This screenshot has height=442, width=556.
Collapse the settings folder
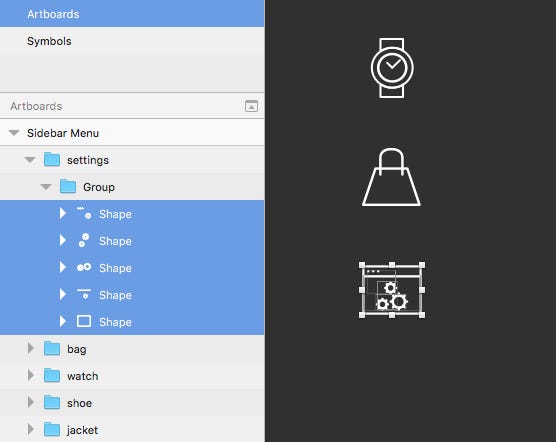point(30,160)
